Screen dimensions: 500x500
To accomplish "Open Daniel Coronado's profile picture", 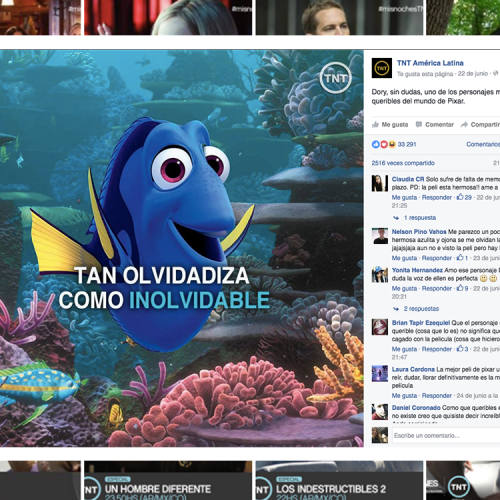I will click(380, 412).
